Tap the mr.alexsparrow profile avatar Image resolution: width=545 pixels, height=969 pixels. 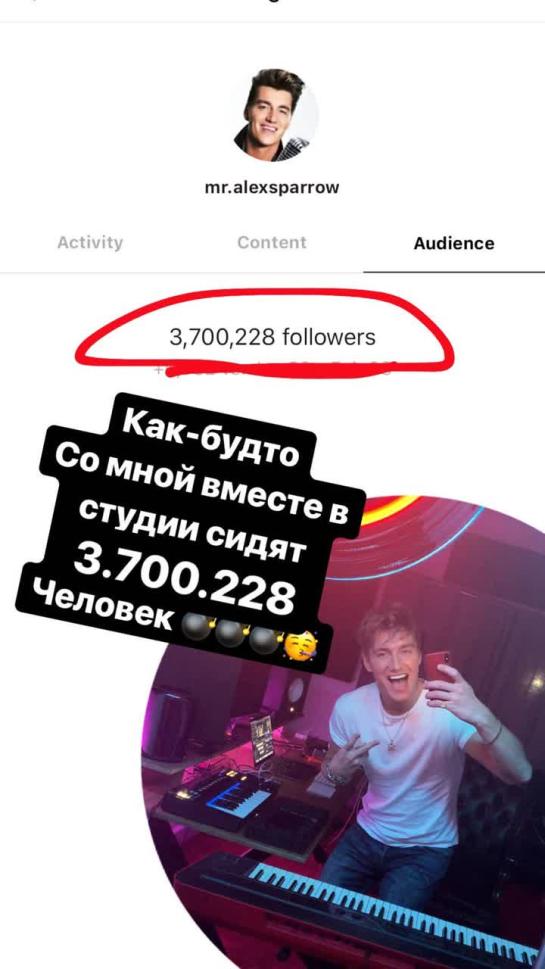[x=276, y=115]
